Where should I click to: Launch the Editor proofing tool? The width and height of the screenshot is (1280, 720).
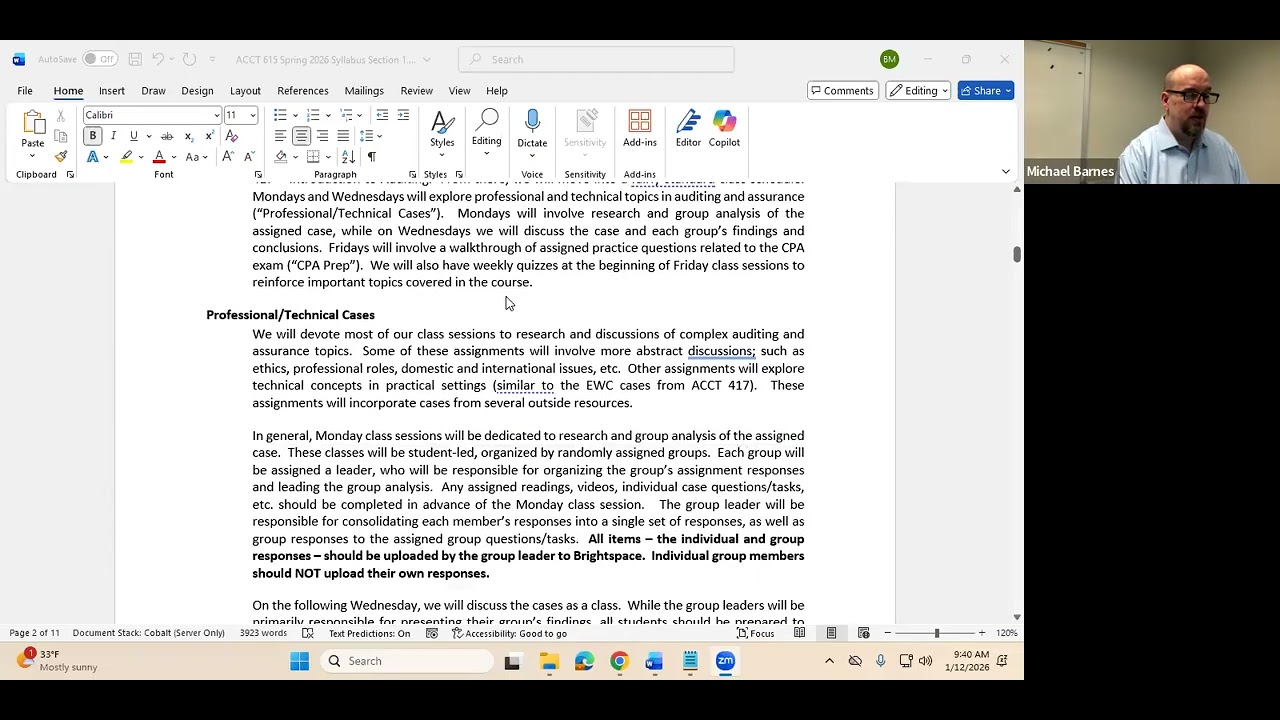tap(688, 129)
